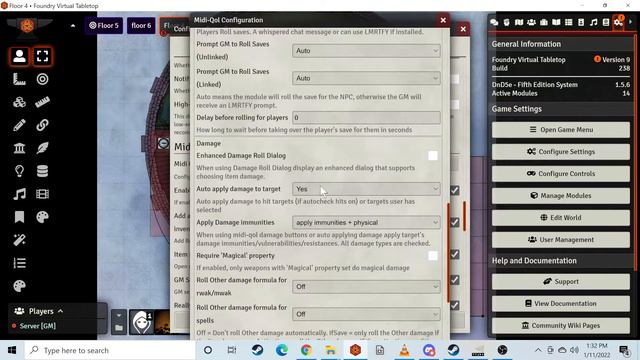Screen dimensions: 640x360
Task: Switch to floor 6 scene
Action: (141, 25)
